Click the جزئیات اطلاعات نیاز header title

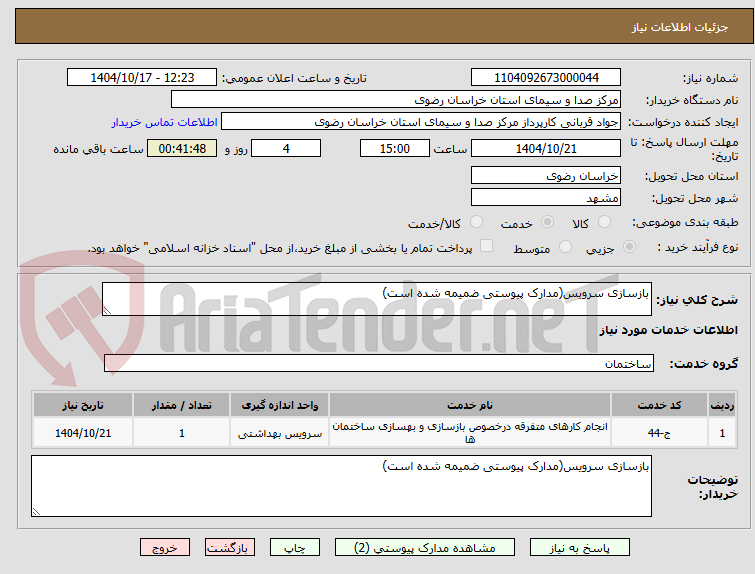[x=680, y=27]
